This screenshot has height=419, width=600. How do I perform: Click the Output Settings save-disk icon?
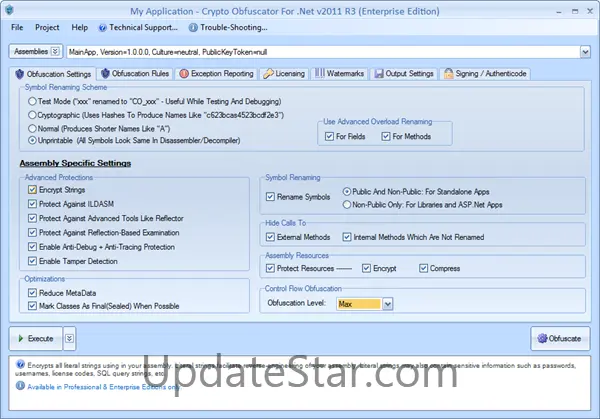click(x=379, y=73)
